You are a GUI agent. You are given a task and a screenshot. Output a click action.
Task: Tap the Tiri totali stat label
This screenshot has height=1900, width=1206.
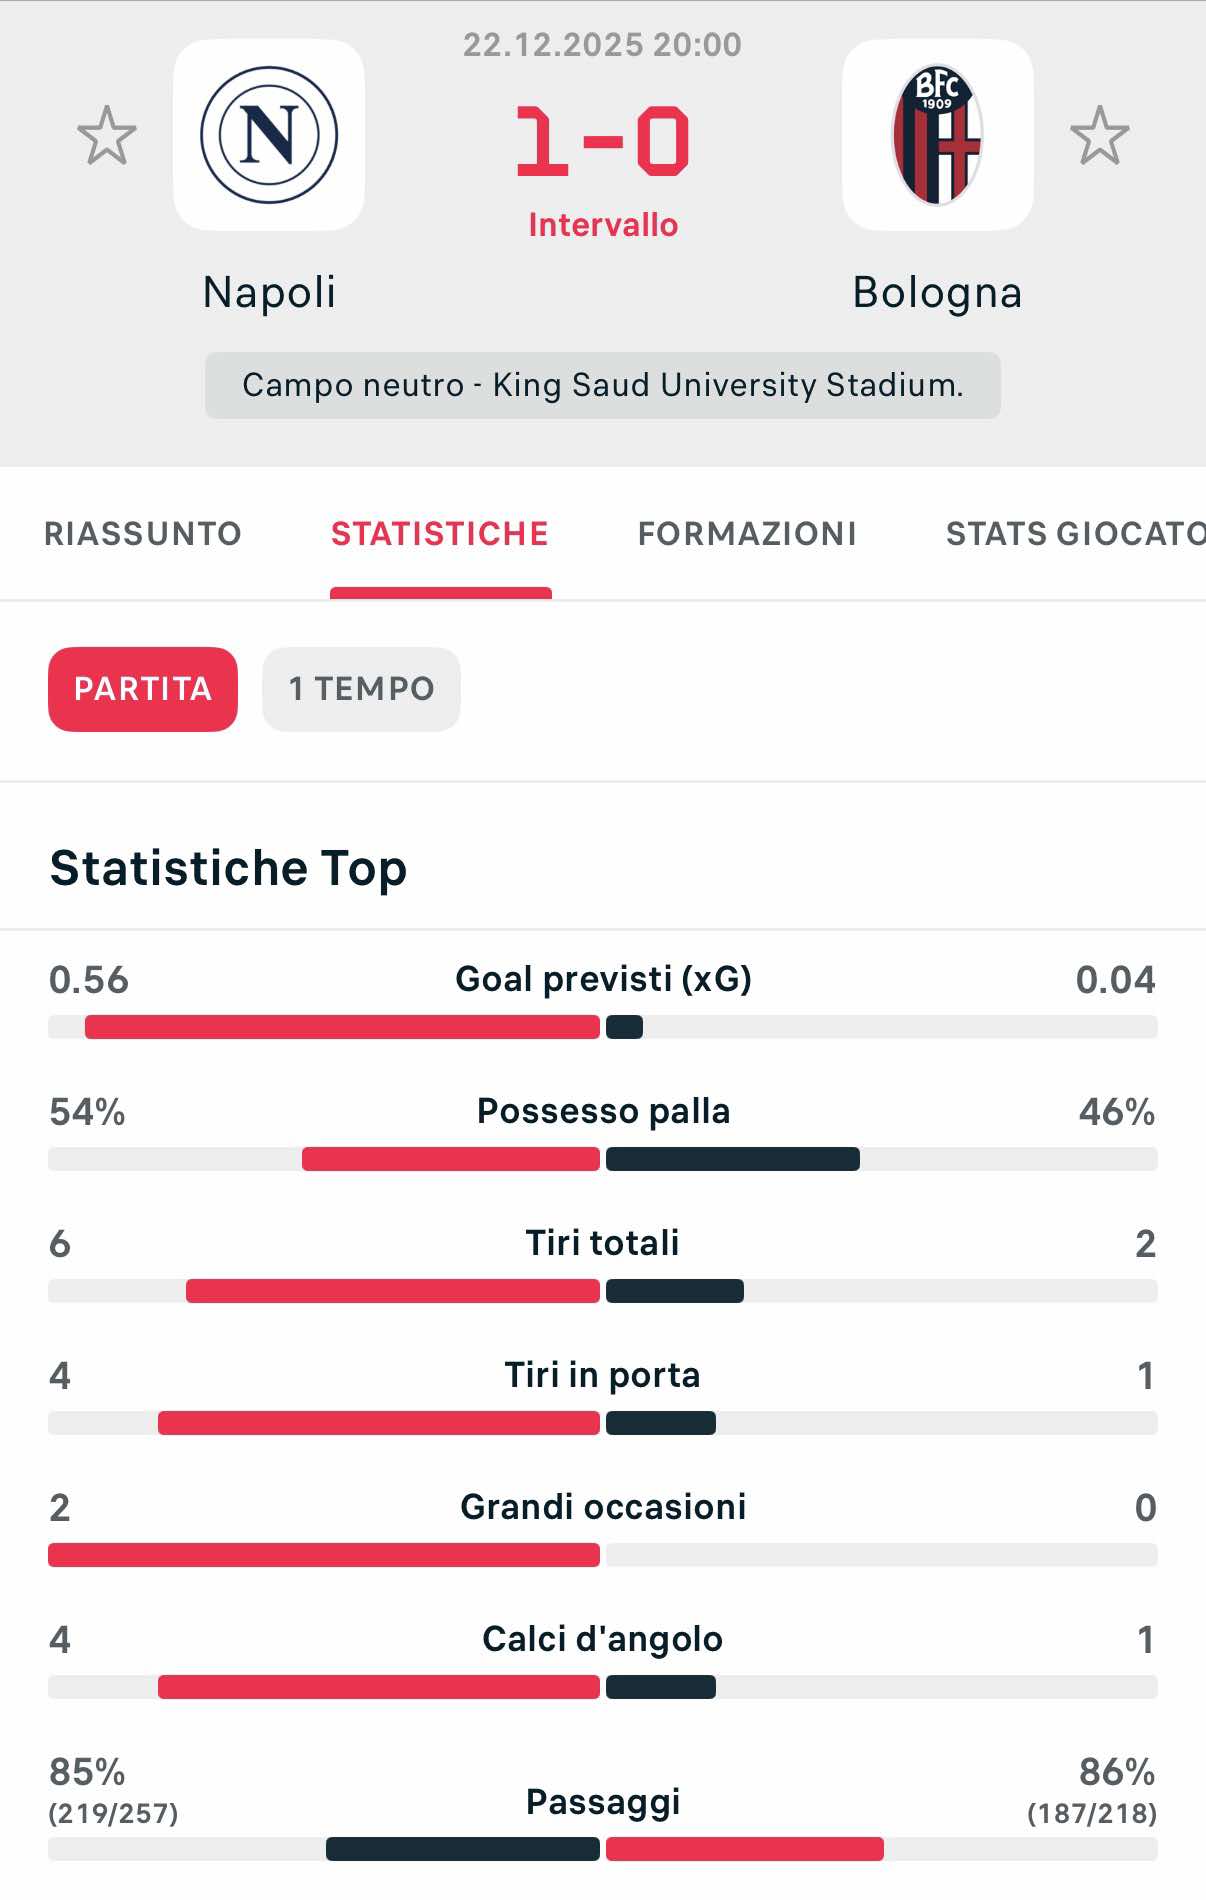603,1243
